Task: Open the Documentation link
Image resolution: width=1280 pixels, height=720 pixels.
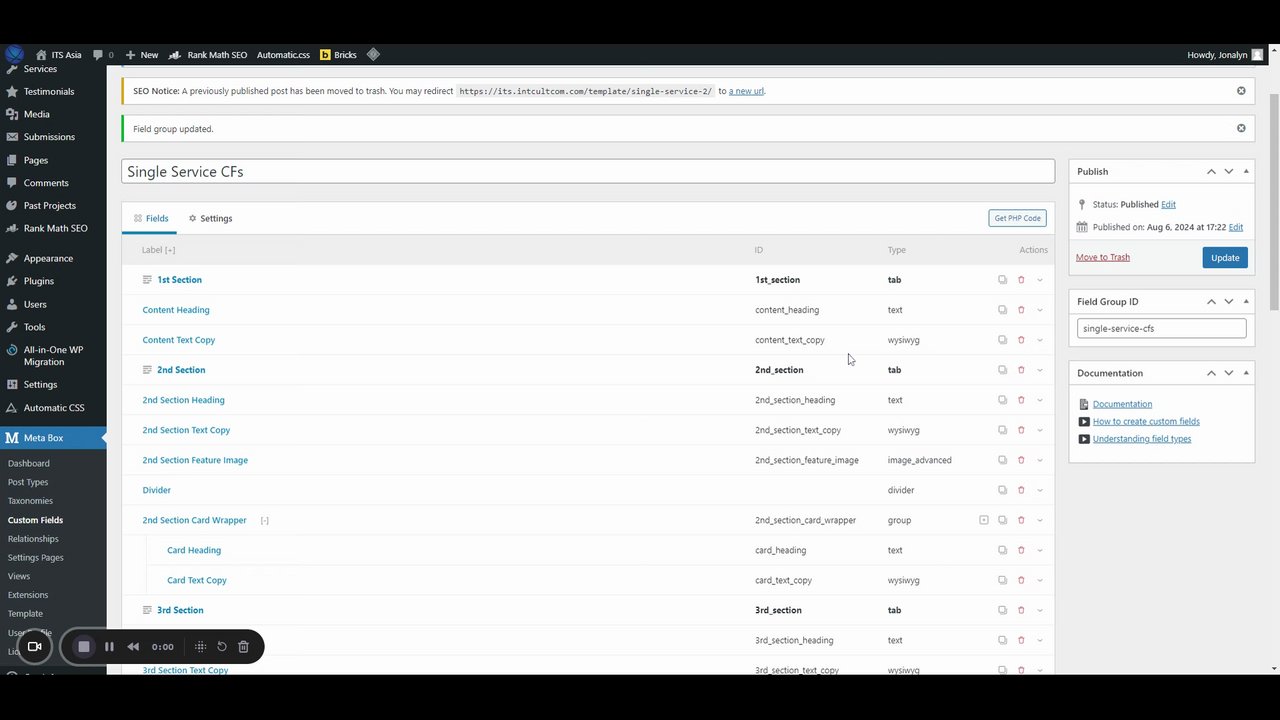Action: pyautogui.click(x=1122, y=404)
